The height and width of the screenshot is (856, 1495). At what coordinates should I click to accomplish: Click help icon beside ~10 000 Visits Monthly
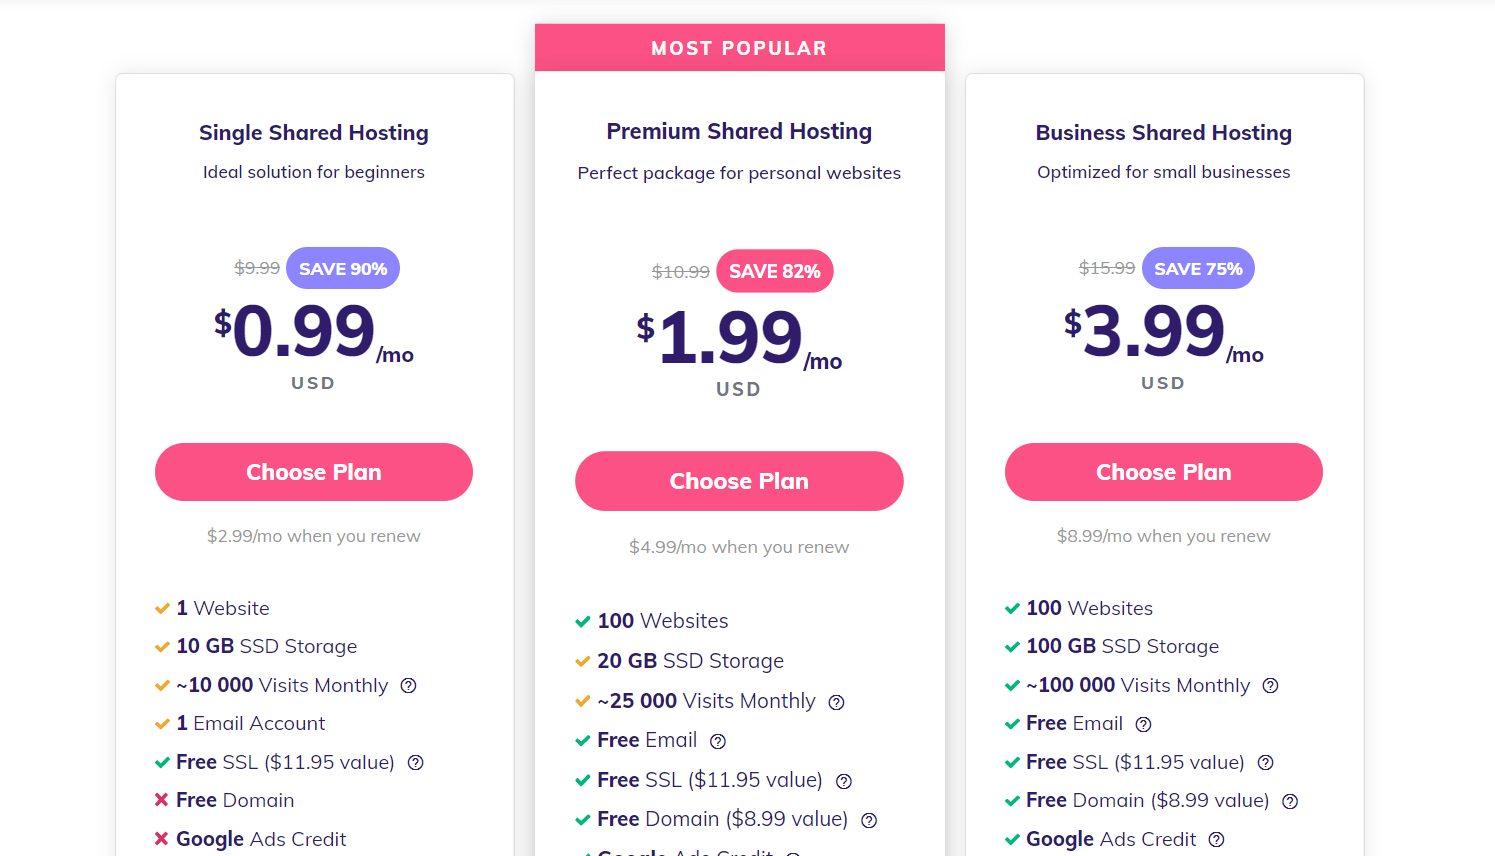(408, 686)
